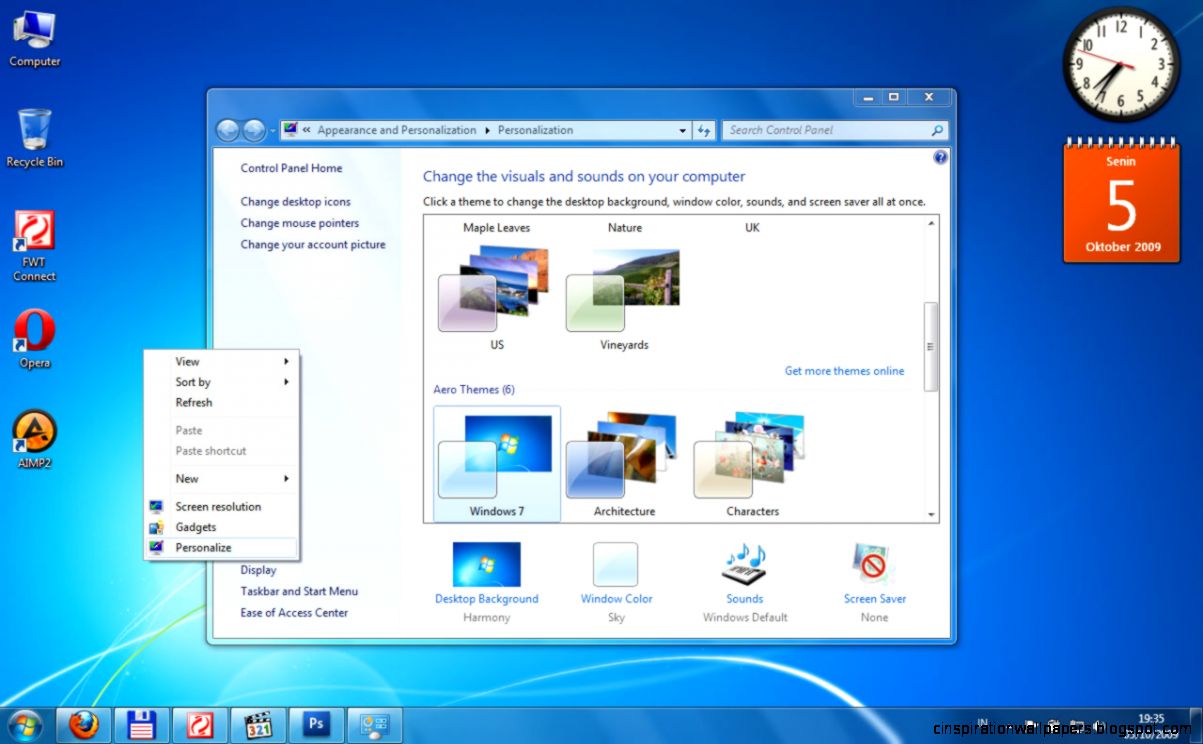Open the Sounds link text
This screenshot has height=744, width=1203.
(x=744, y=599)
